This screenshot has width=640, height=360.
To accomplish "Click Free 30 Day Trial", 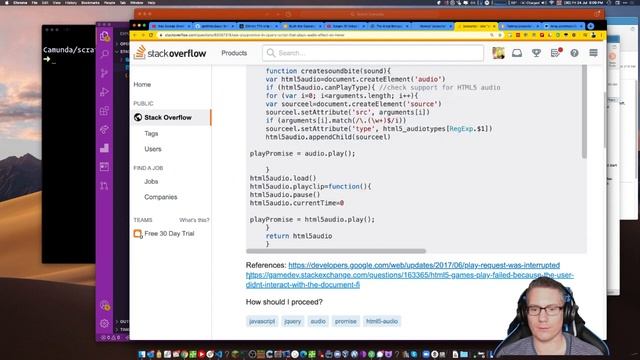I will tap(169, 233).
